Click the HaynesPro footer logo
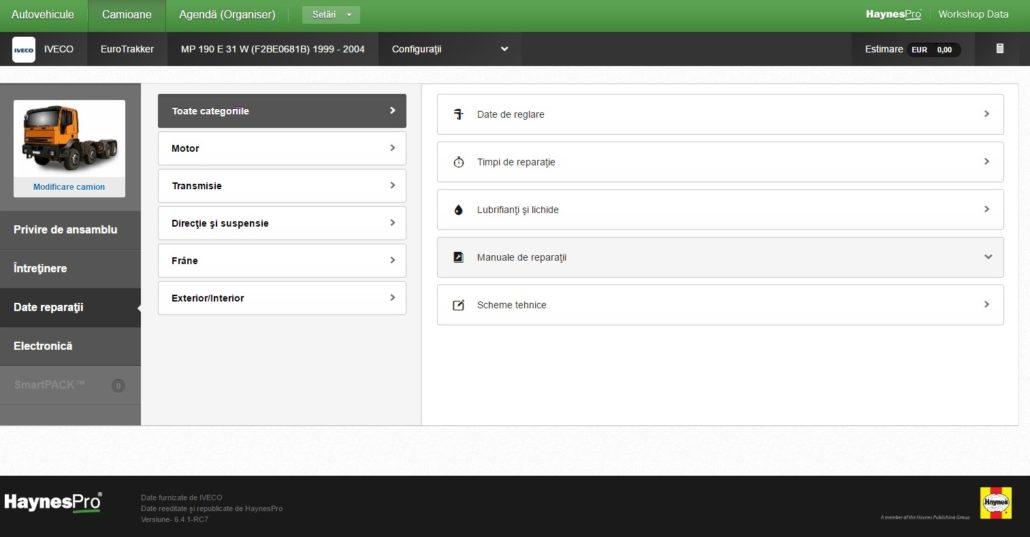 click(x=53, y=503)
